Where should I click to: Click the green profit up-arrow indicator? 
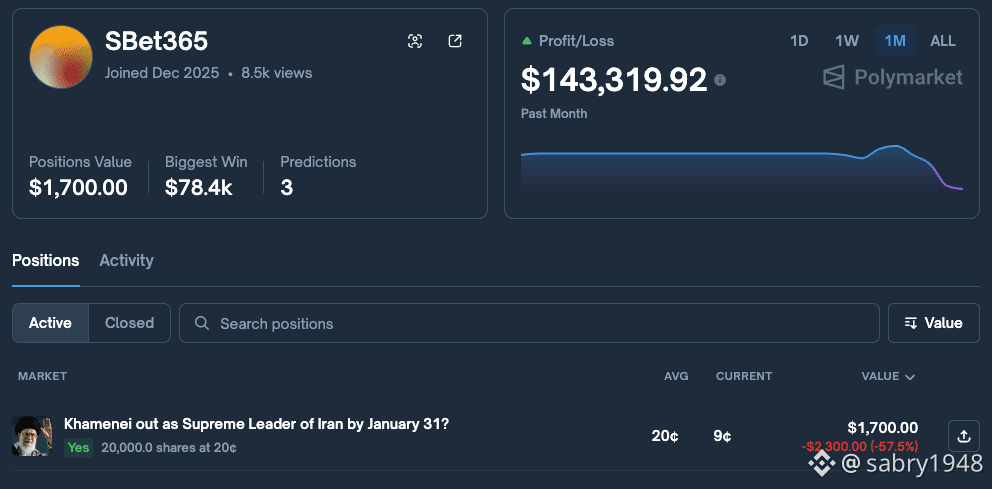tap(527, 41)
